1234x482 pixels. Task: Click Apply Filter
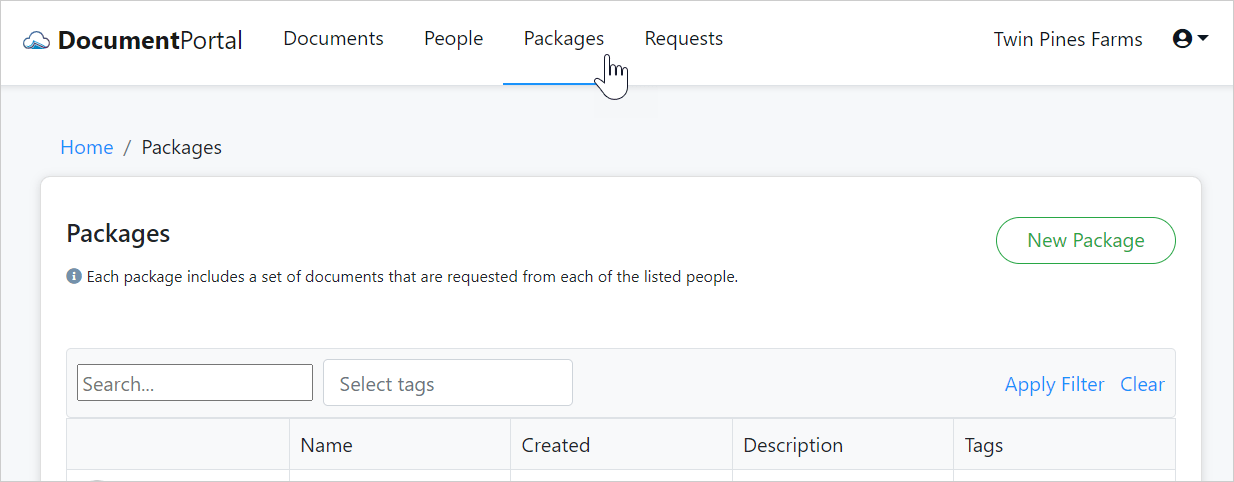click(1054, 385)
